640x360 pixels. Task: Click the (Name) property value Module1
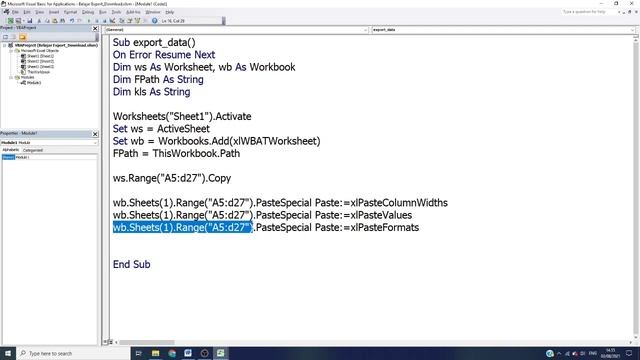pyautogui.click(x=56, y=157)
